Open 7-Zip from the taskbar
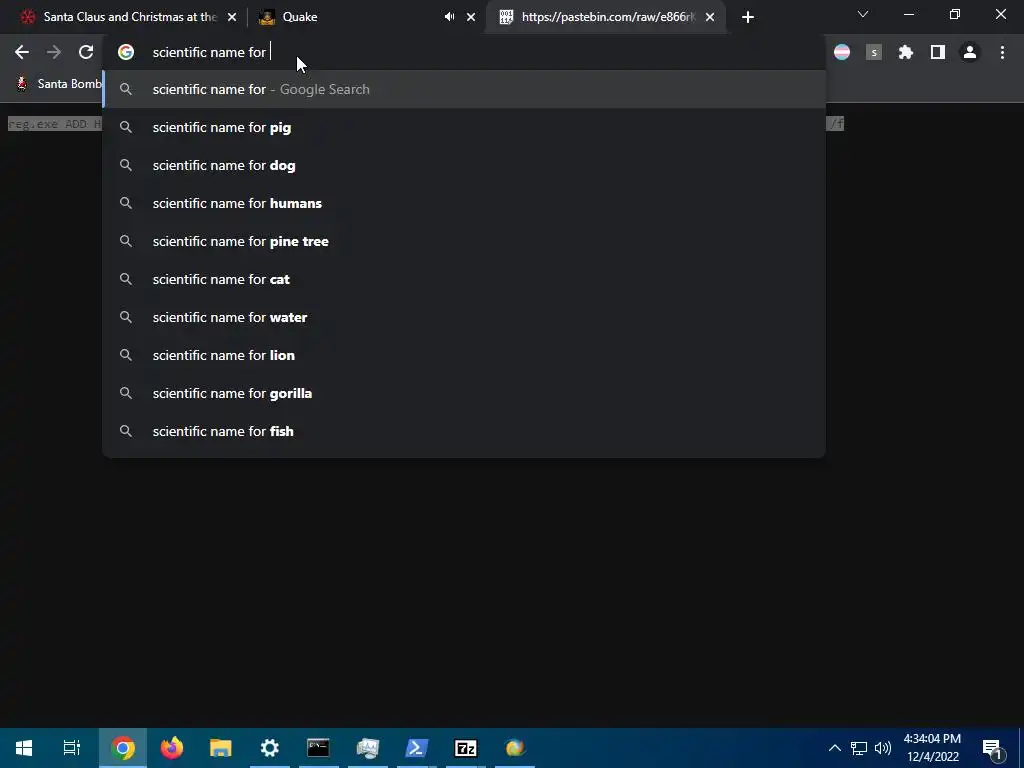The width and height of the screenshot is (1024, 768). 466,748
